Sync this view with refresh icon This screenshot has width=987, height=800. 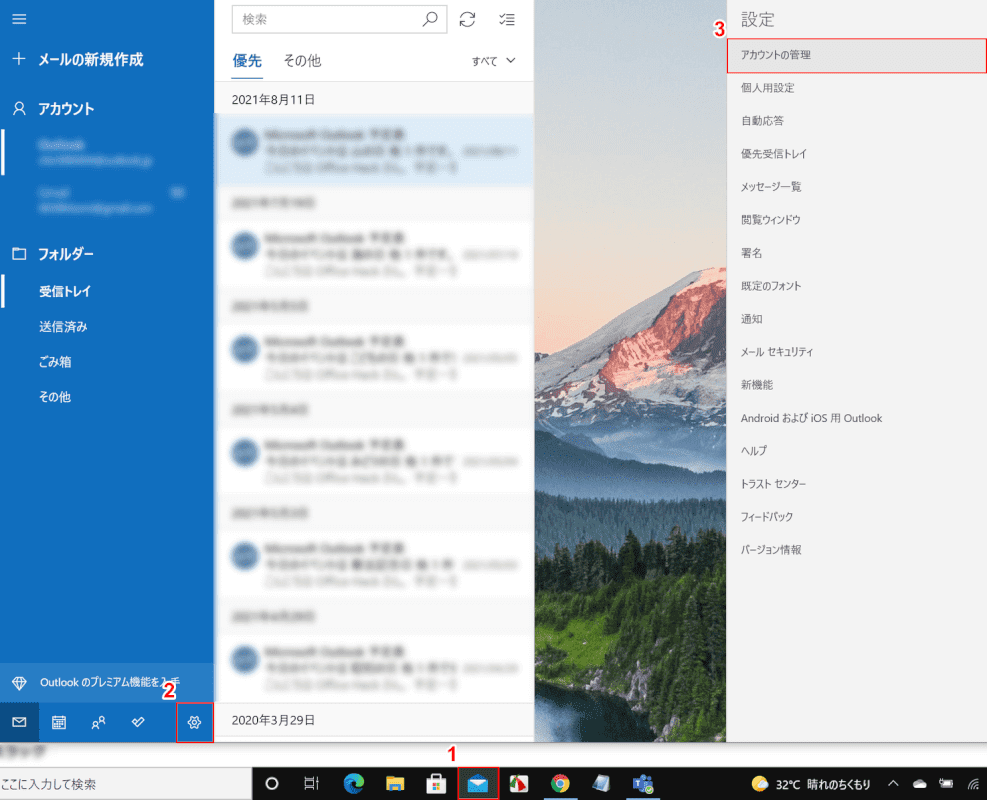(x=467, y=20)
